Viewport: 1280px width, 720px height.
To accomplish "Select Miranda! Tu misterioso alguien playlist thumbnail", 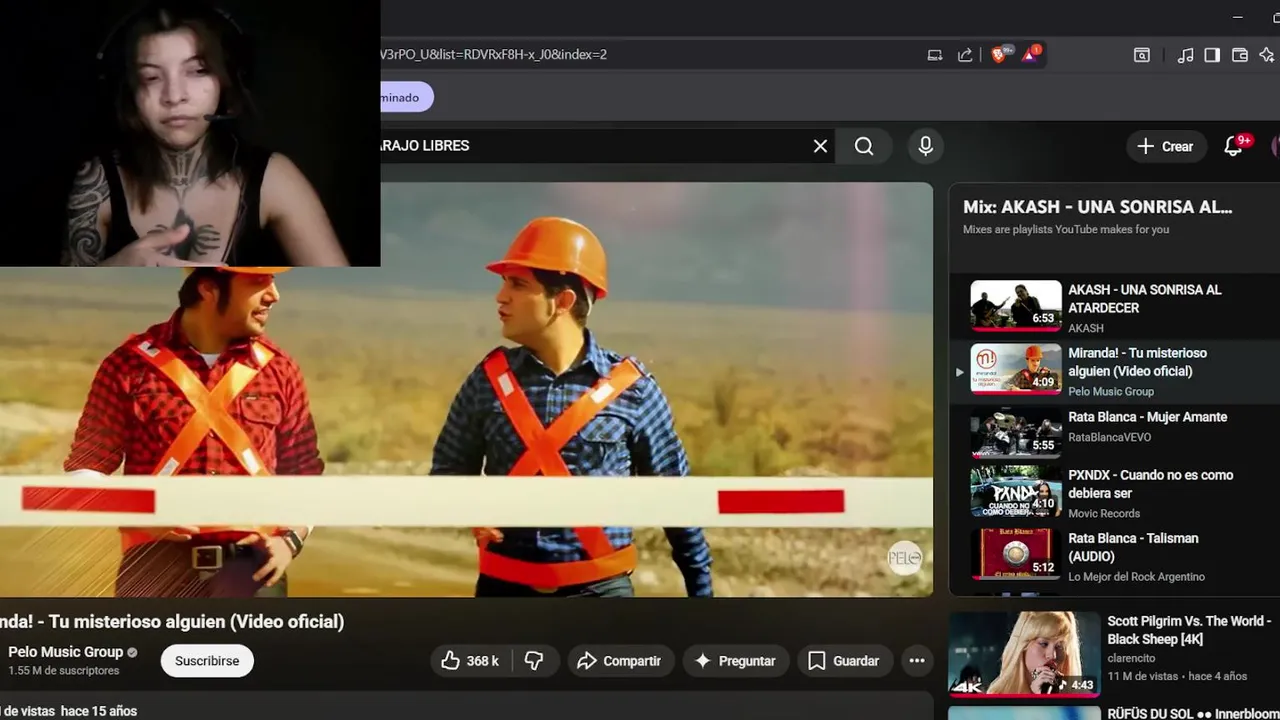I will (1016, 369).
